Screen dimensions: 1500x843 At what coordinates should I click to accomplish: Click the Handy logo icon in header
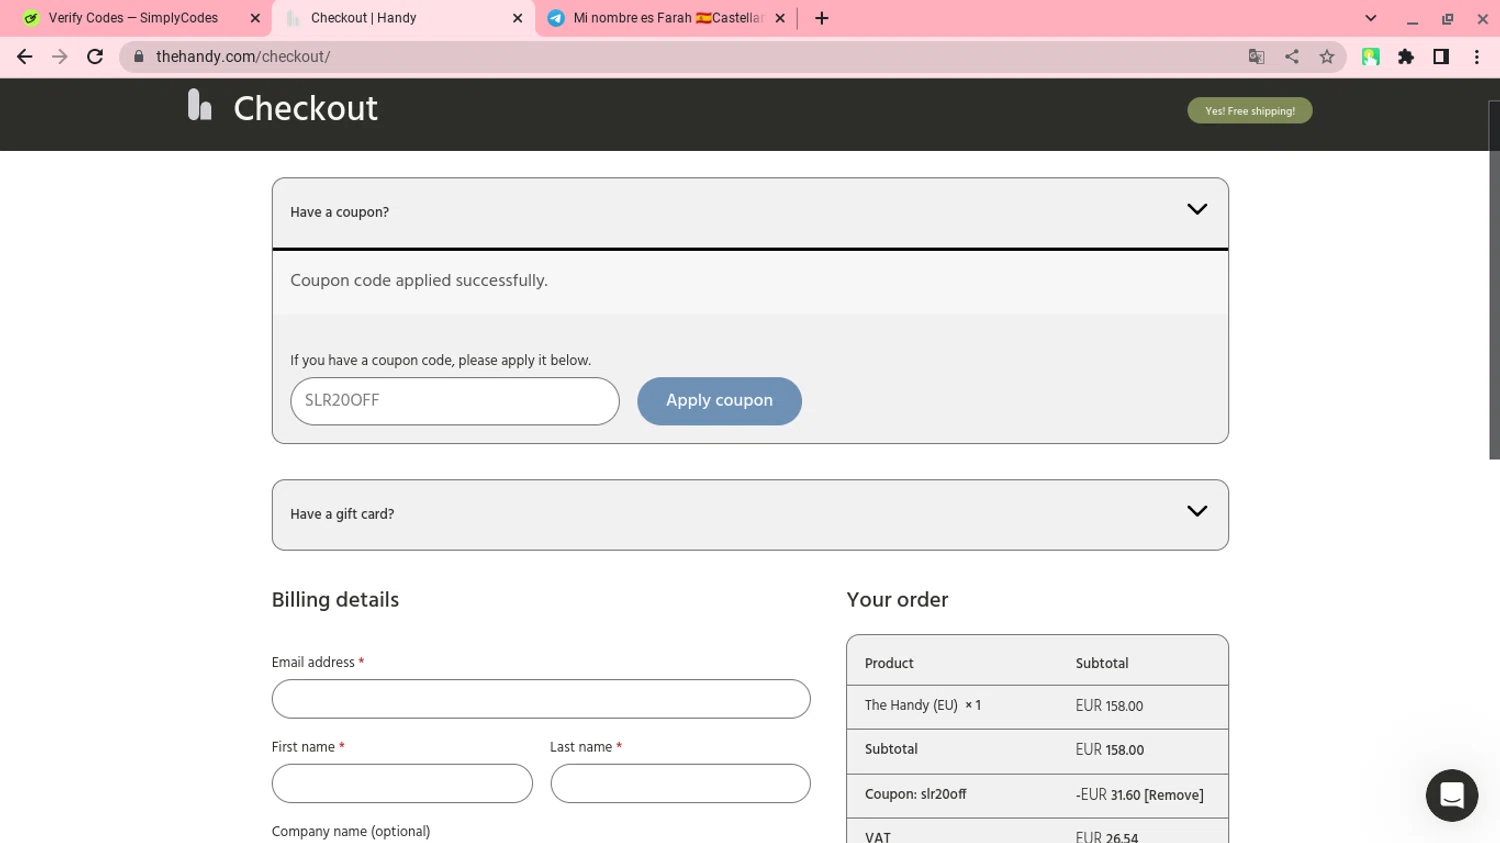coord(200,104)
